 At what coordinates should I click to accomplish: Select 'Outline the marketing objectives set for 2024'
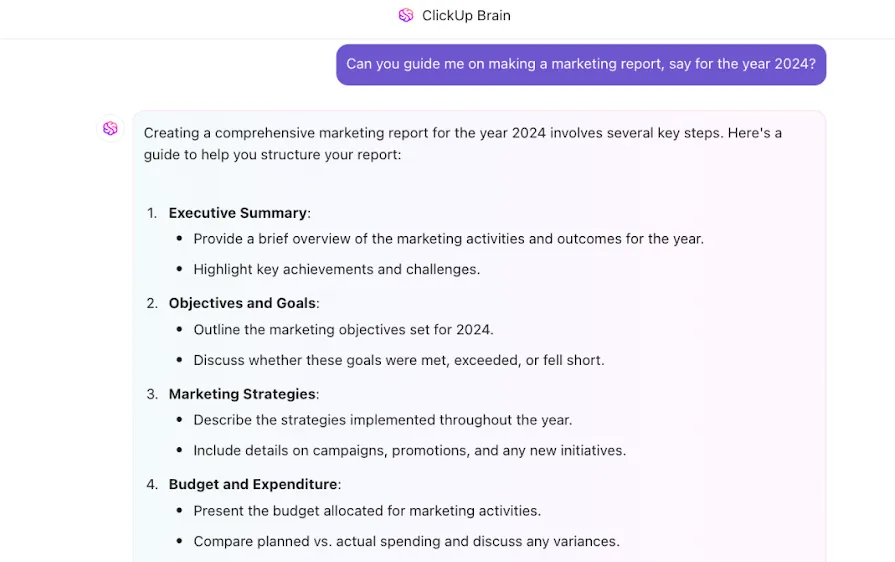(x=343, y=330)
